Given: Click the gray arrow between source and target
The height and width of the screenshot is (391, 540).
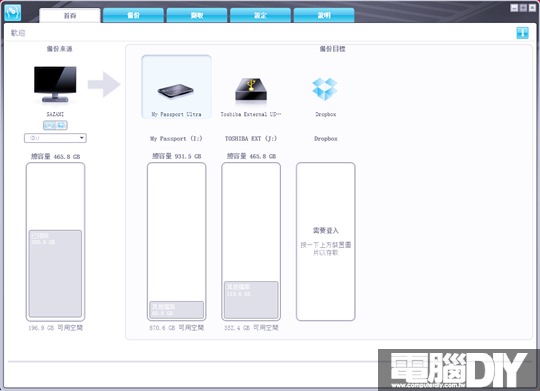Looking at the screenshot, I should click(x=104, y=84).
